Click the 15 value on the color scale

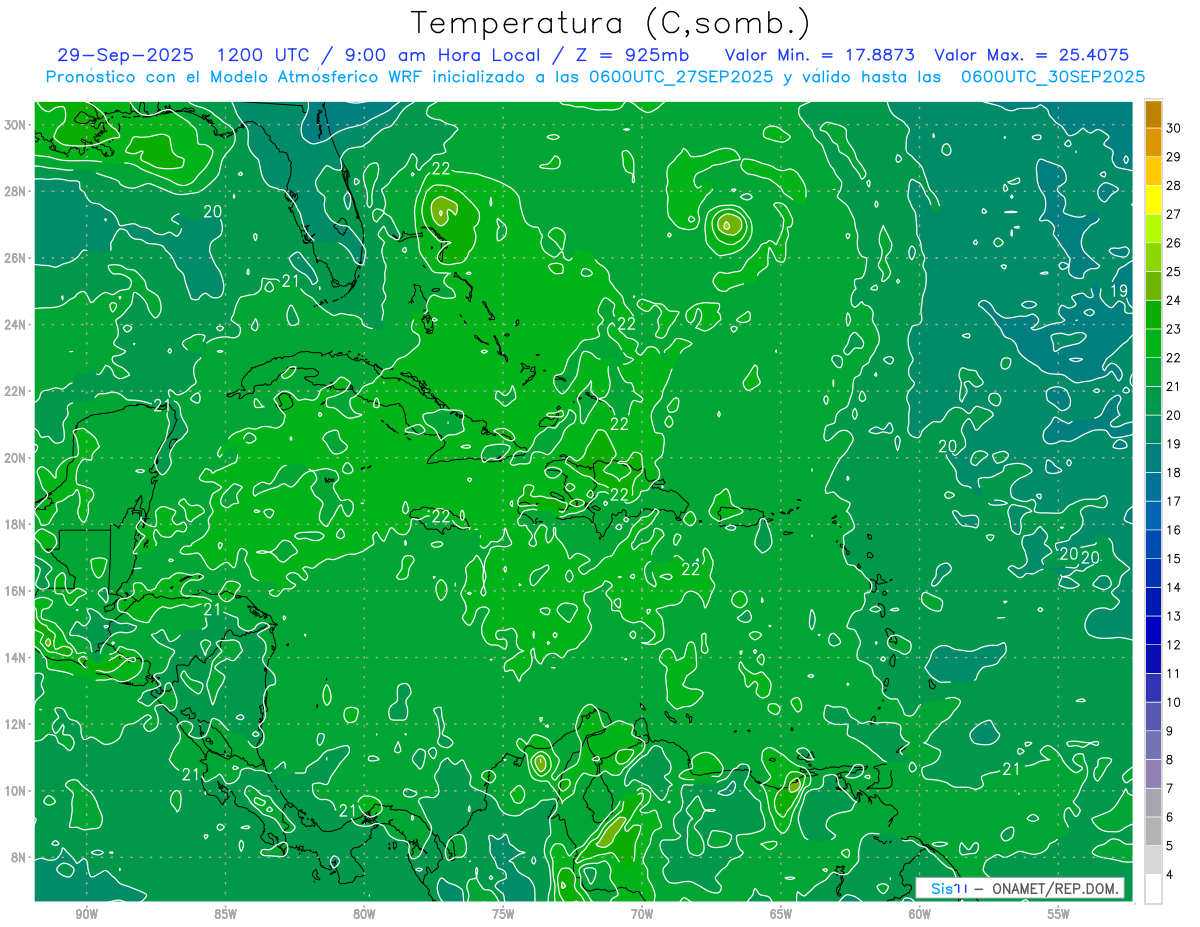pos(1174,558)
